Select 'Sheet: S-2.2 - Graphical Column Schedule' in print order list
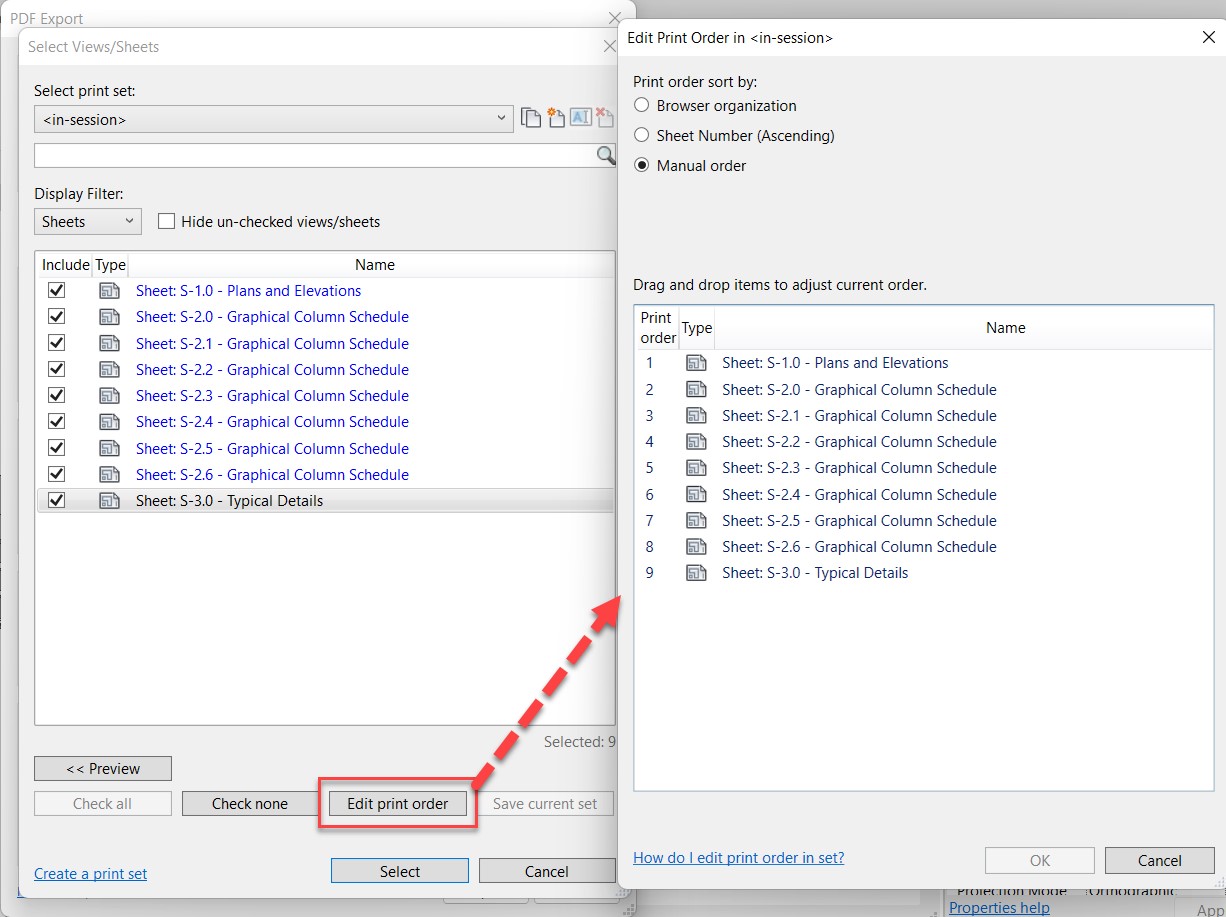The height and width of the screenshot is (917, 1226). 859,442
